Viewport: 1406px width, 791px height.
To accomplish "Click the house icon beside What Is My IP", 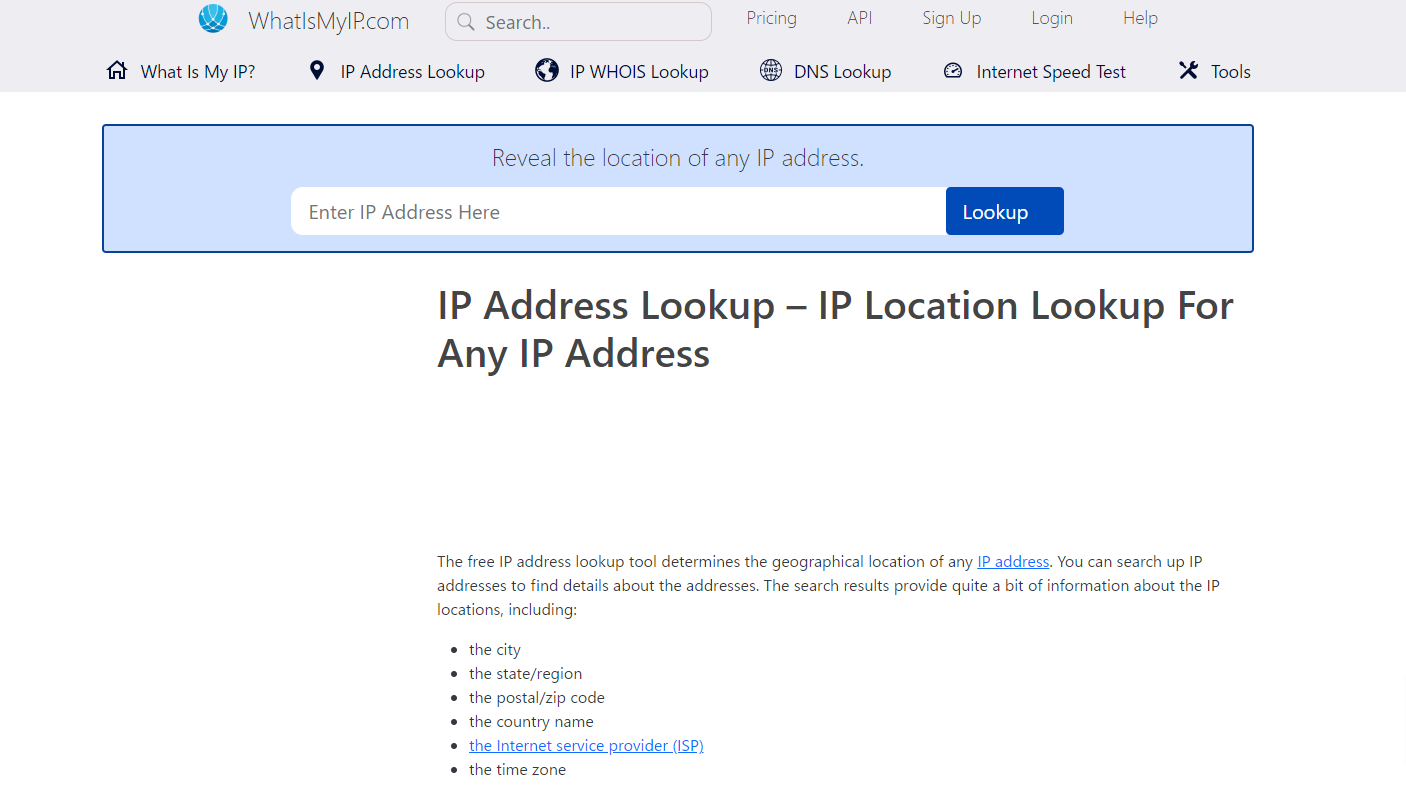I will [x=117, y=71].
